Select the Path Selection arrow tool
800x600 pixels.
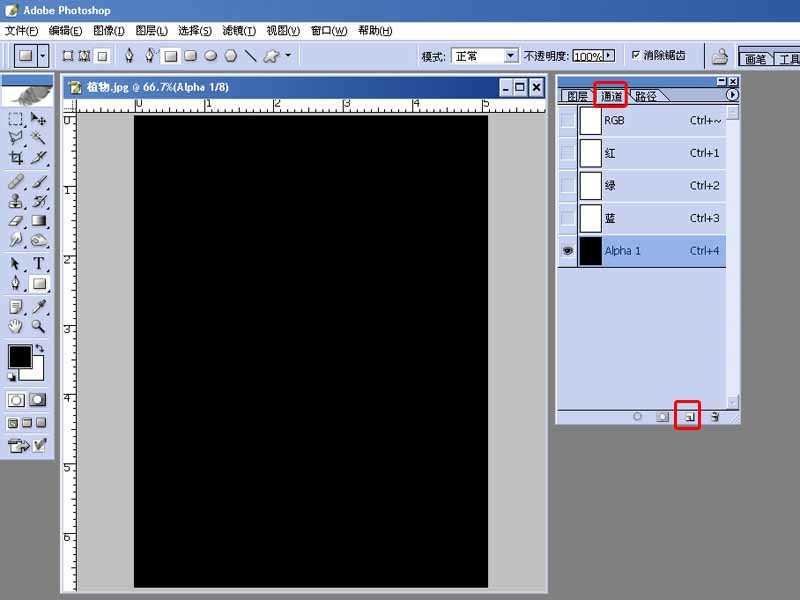click(15, 263)
